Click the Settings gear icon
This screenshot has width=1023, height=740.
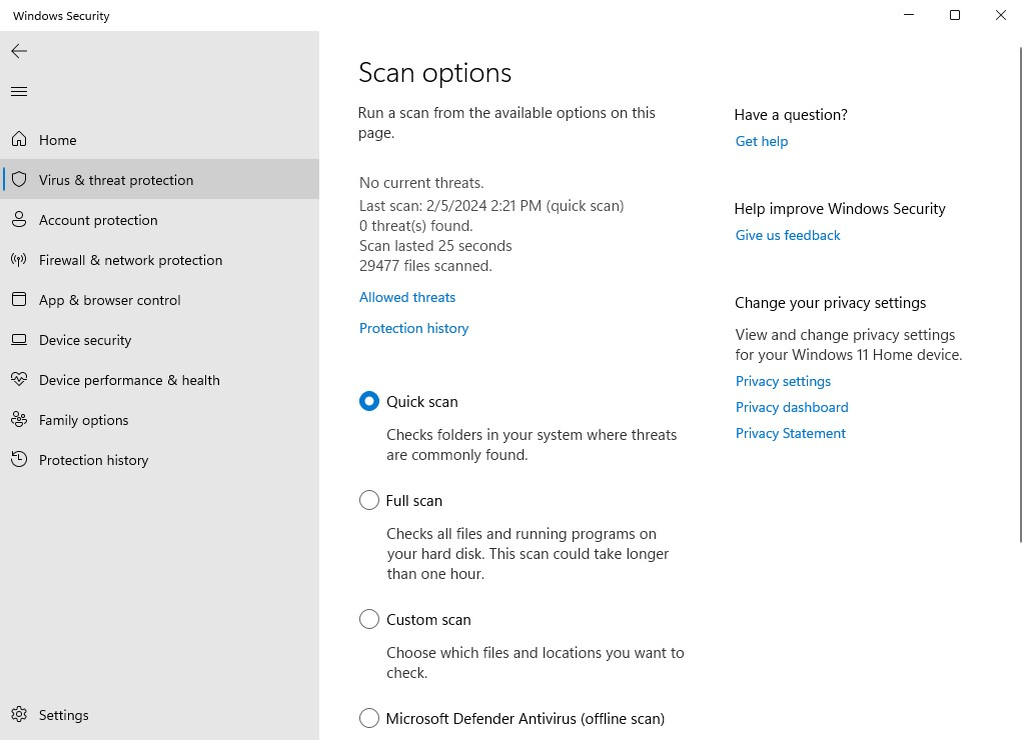coord(19,715)
